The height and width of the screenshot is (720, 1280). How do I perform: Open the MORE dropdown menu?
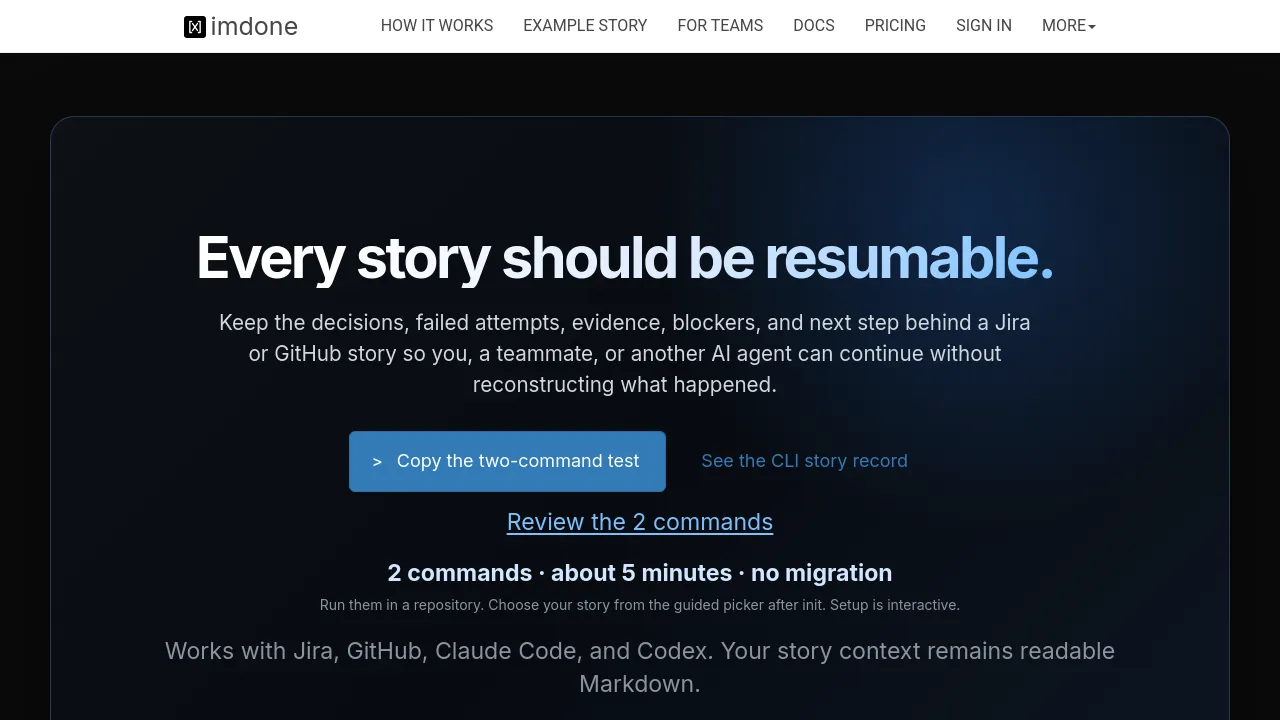click(1069, 26)
